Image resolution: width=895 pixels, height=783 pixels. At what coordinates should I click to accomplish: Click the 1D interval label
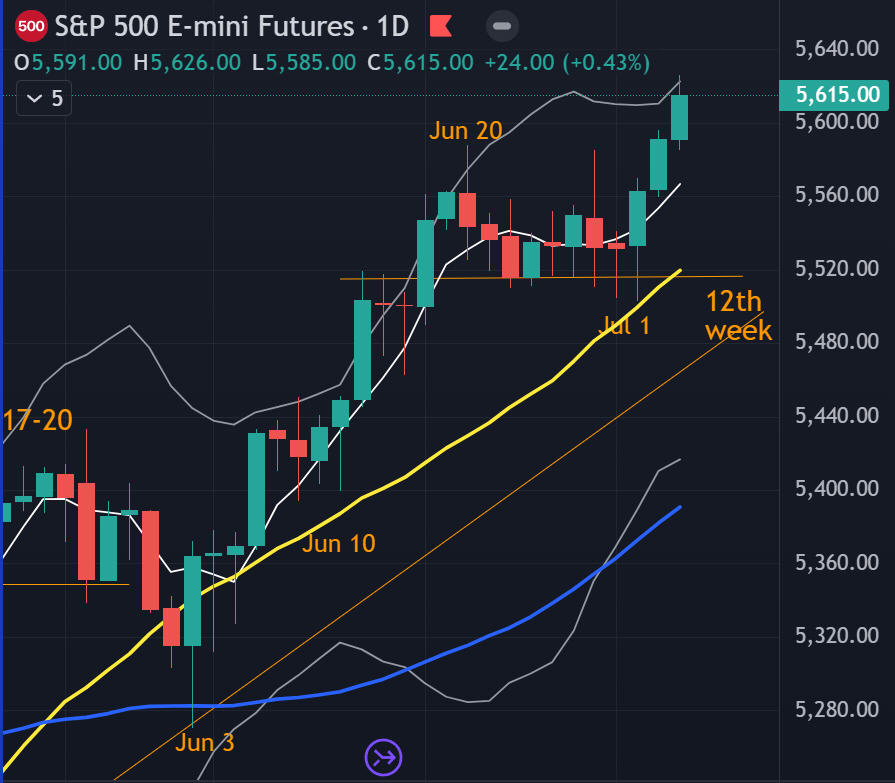pos(393,26)
